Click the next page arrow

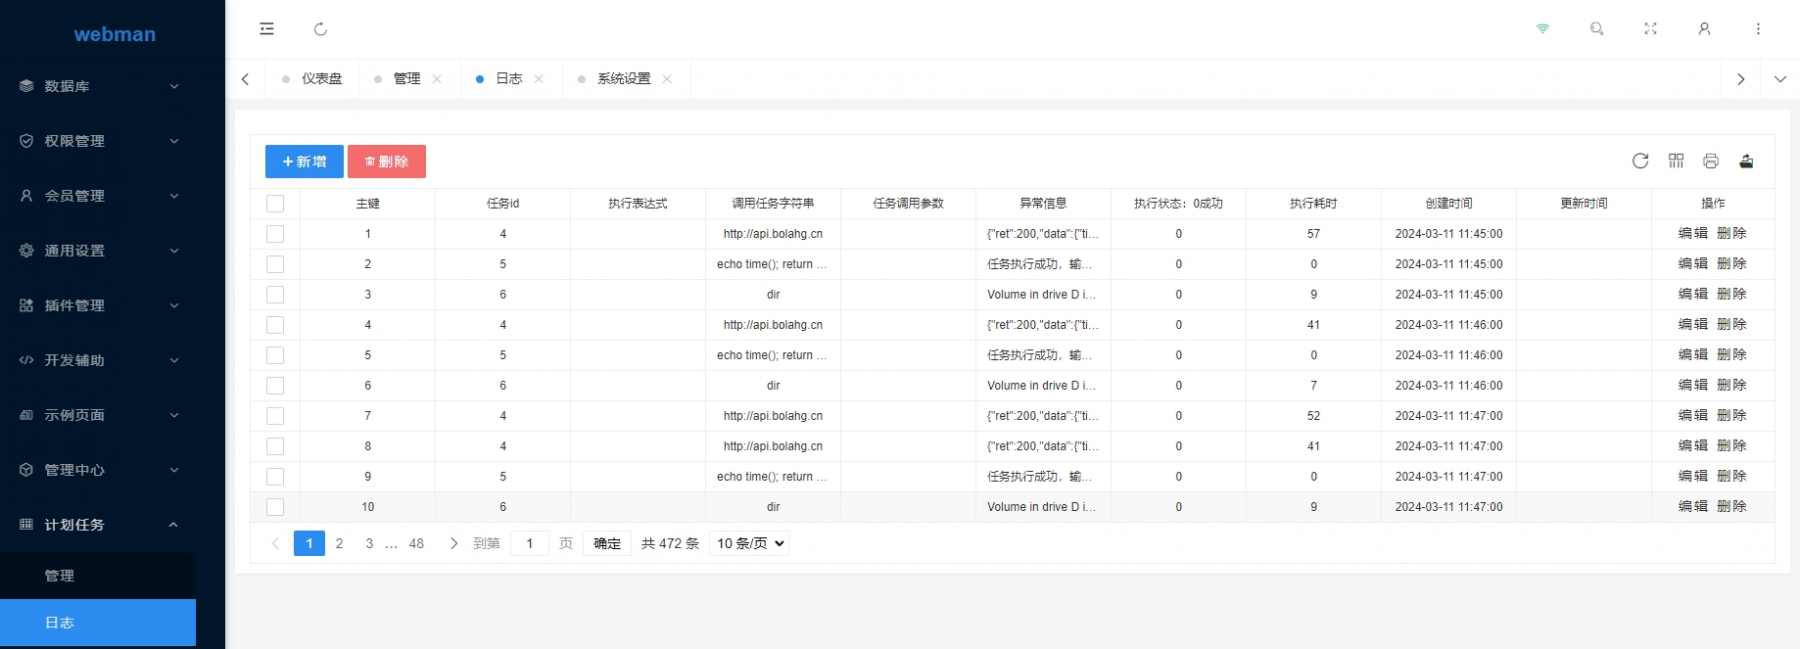(454, 543)
